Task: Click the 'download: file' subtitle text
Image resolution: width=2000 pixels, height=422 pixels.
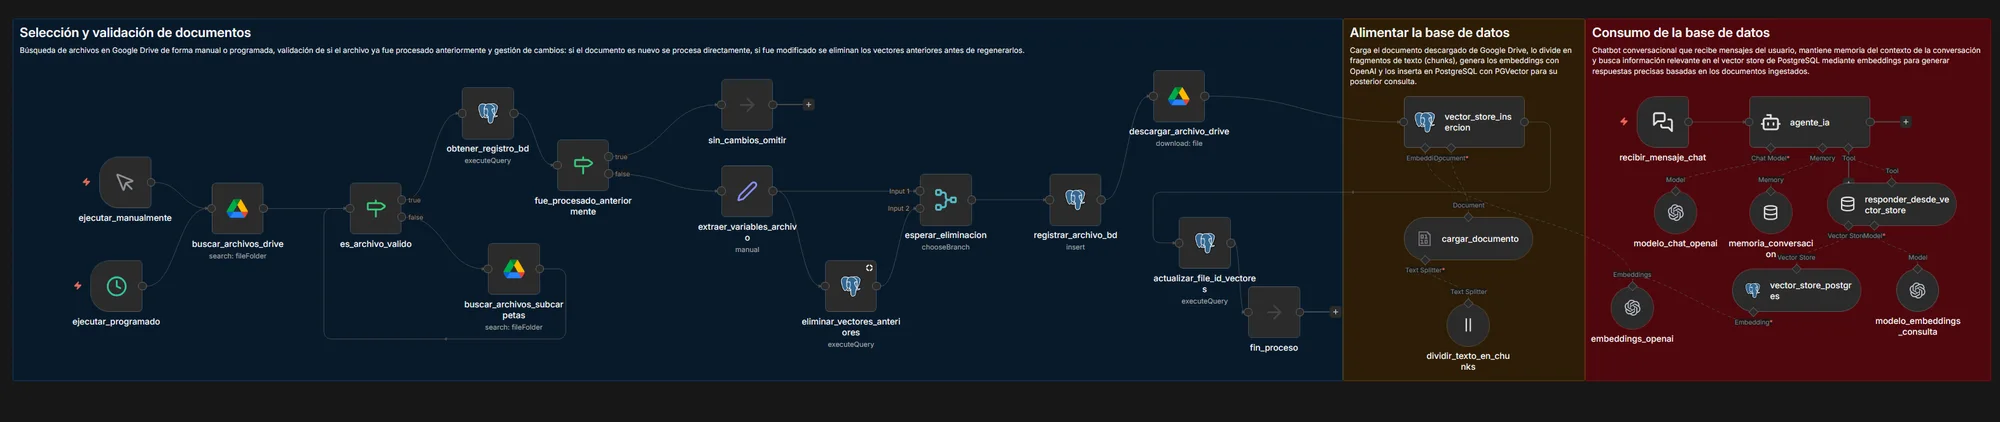Action: (x=1179, y=144)
